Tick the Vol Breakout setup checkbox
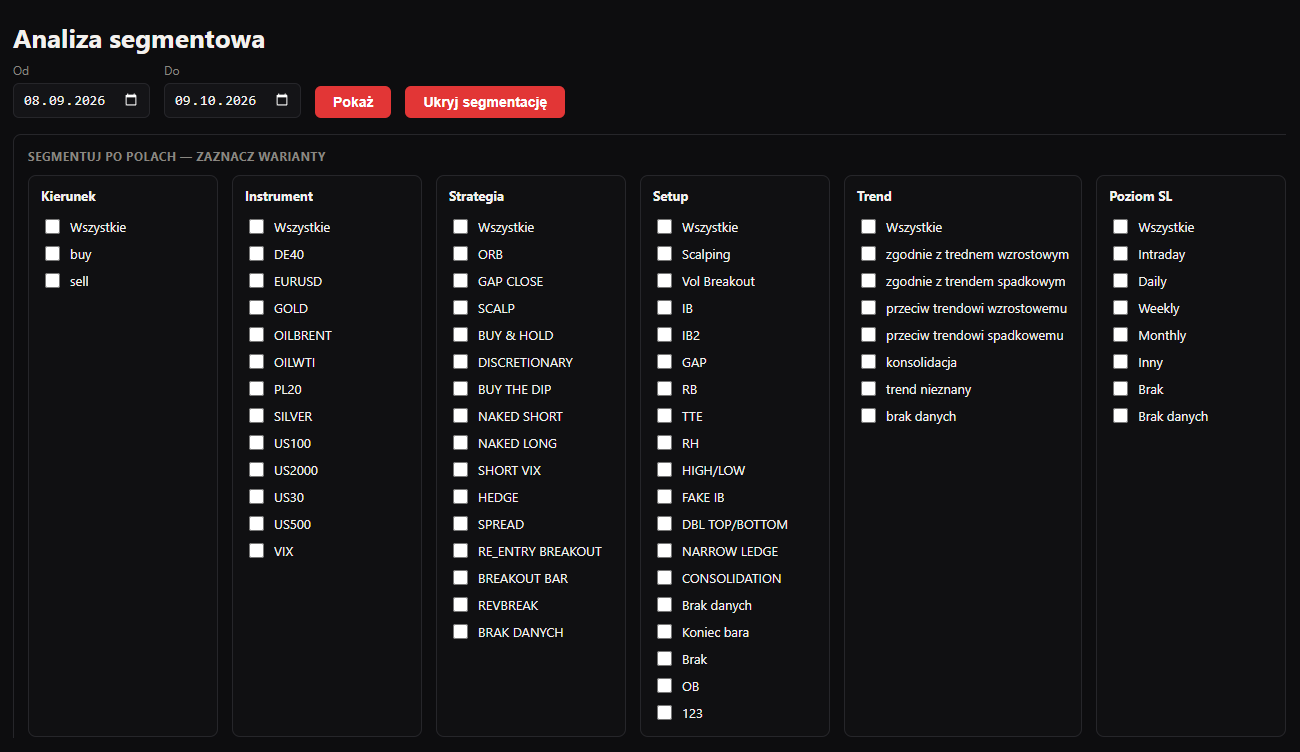The width and height of the screenshot is (1300, 752). (665, 281)
